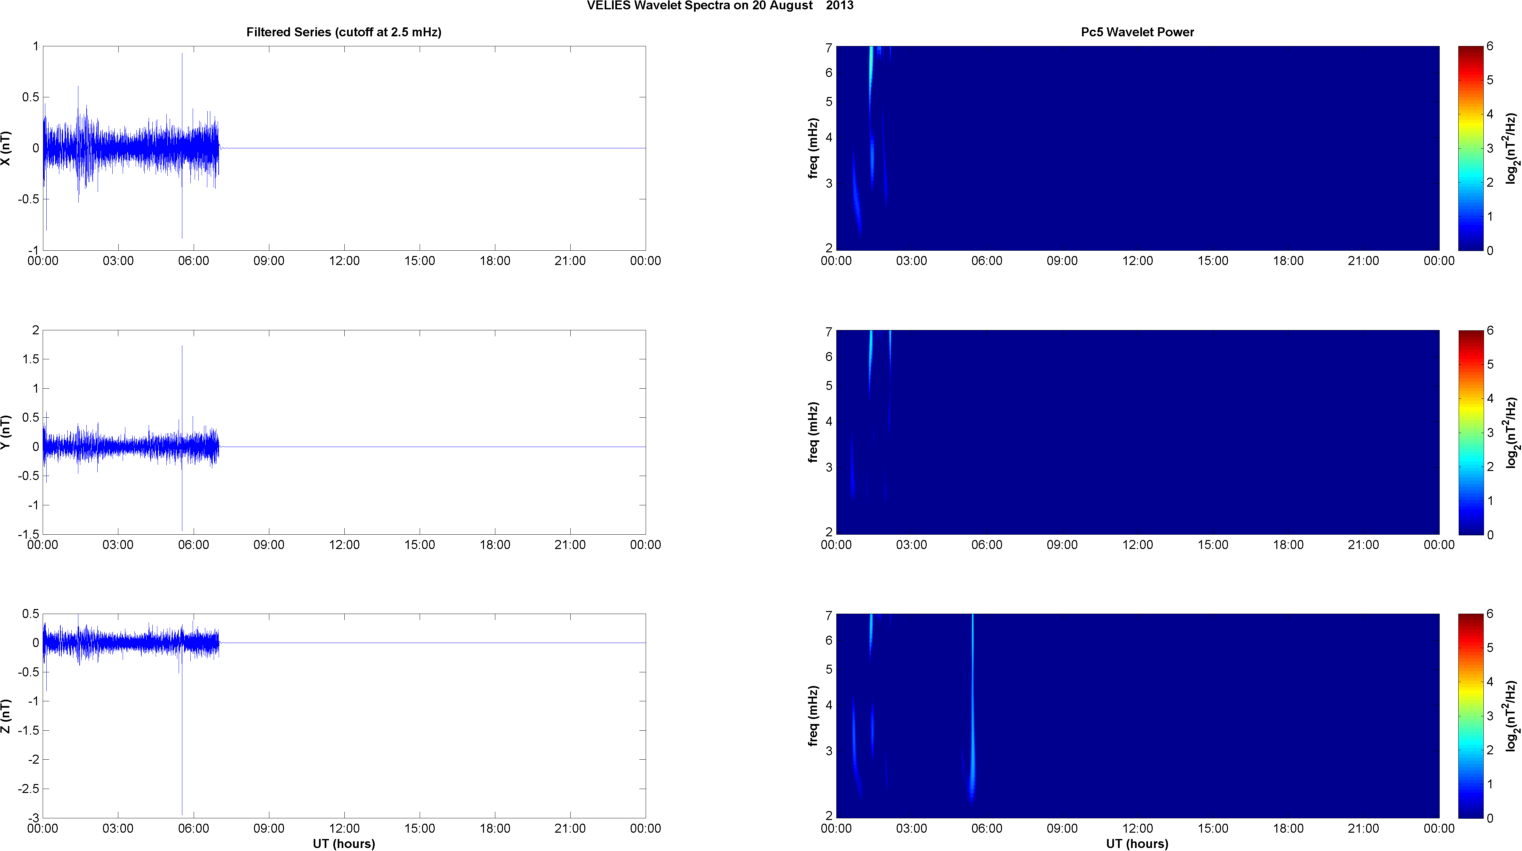Screen dimensions: 1522x851
Task: Pick the top spectrogram's colorbar
Action: [1470, 148]
